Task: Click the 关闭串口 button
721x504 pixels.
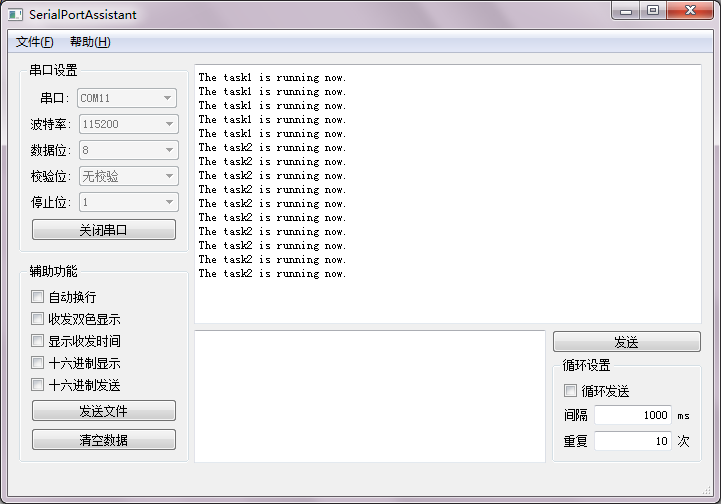Action: point(104,230)
